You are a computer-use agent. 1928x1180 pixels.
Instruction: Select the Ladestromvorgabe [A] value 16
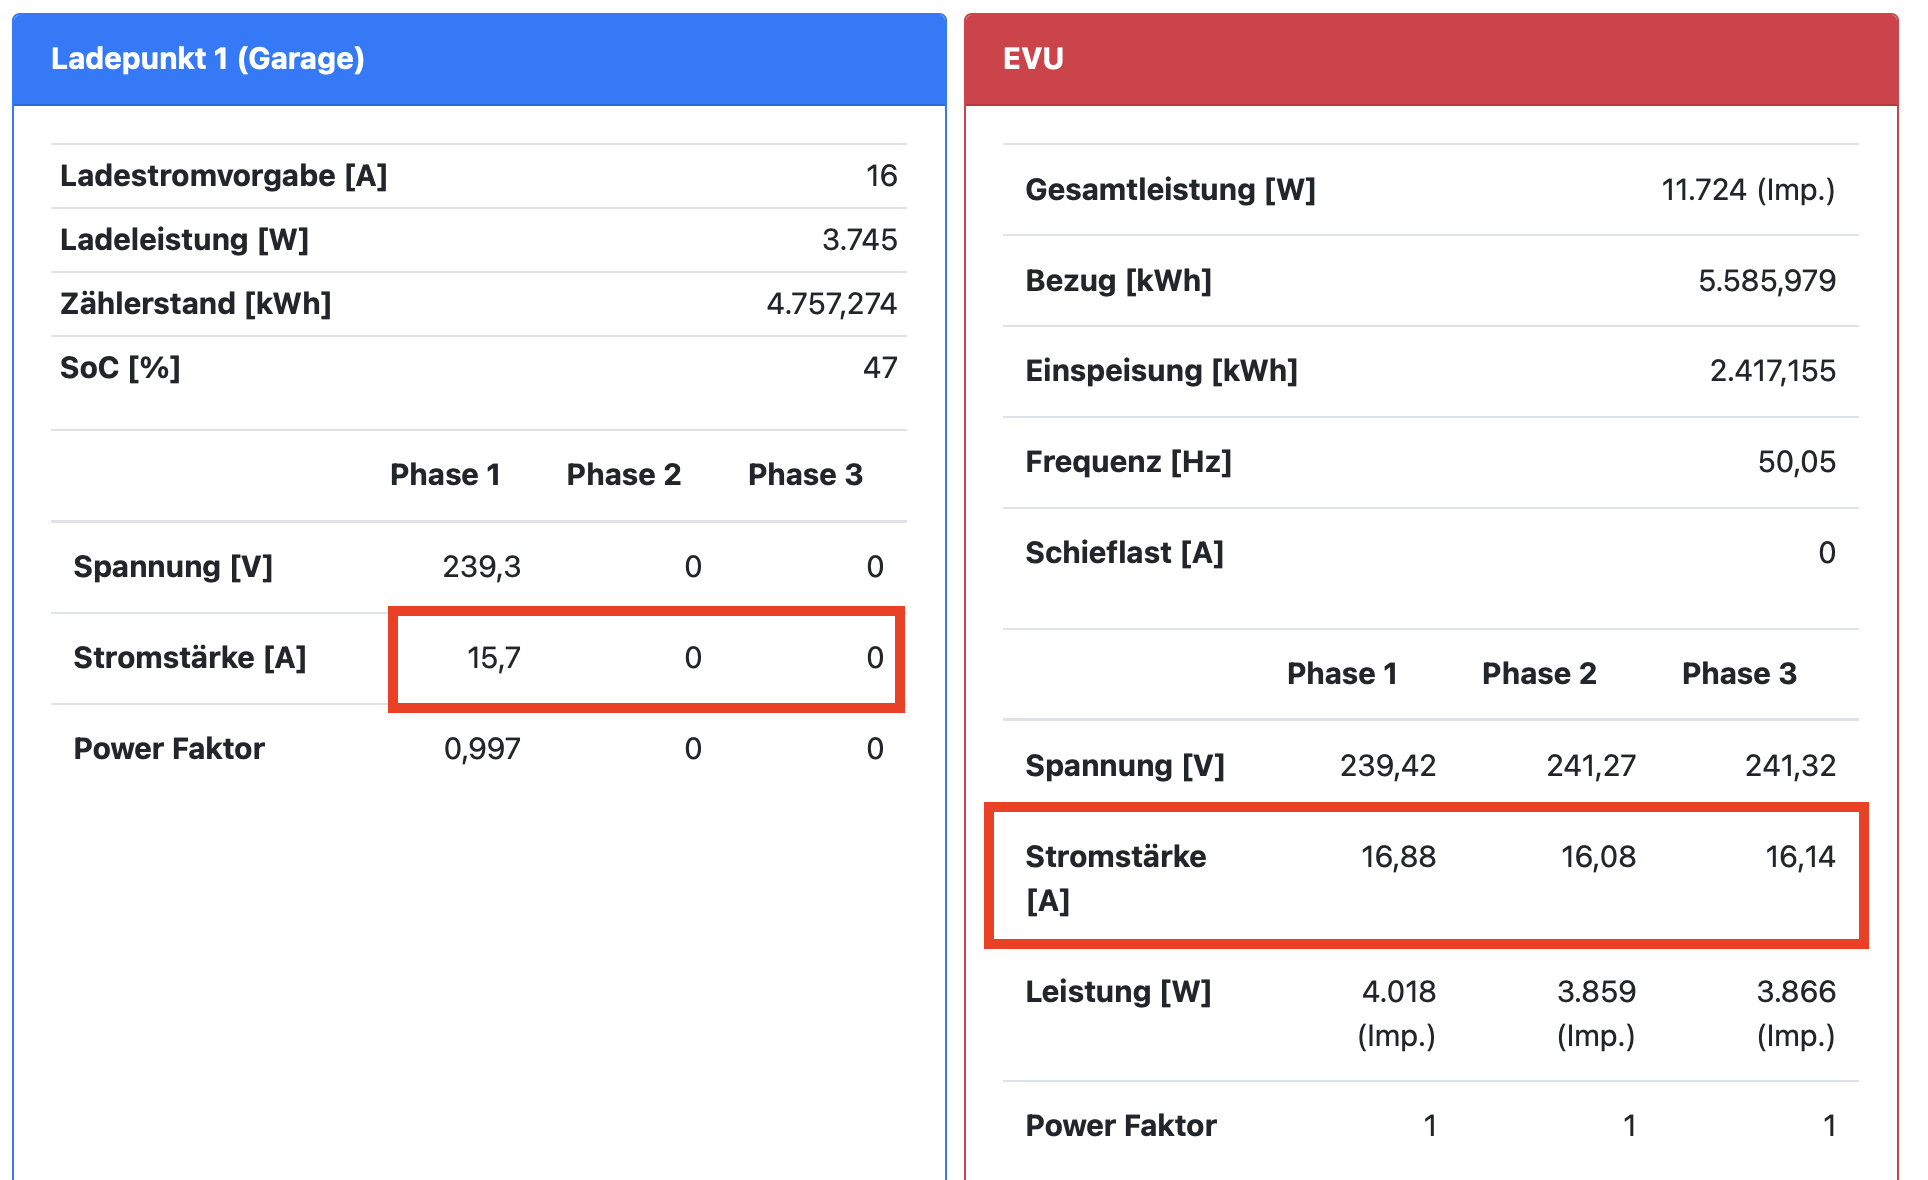(x=881, y=176)
